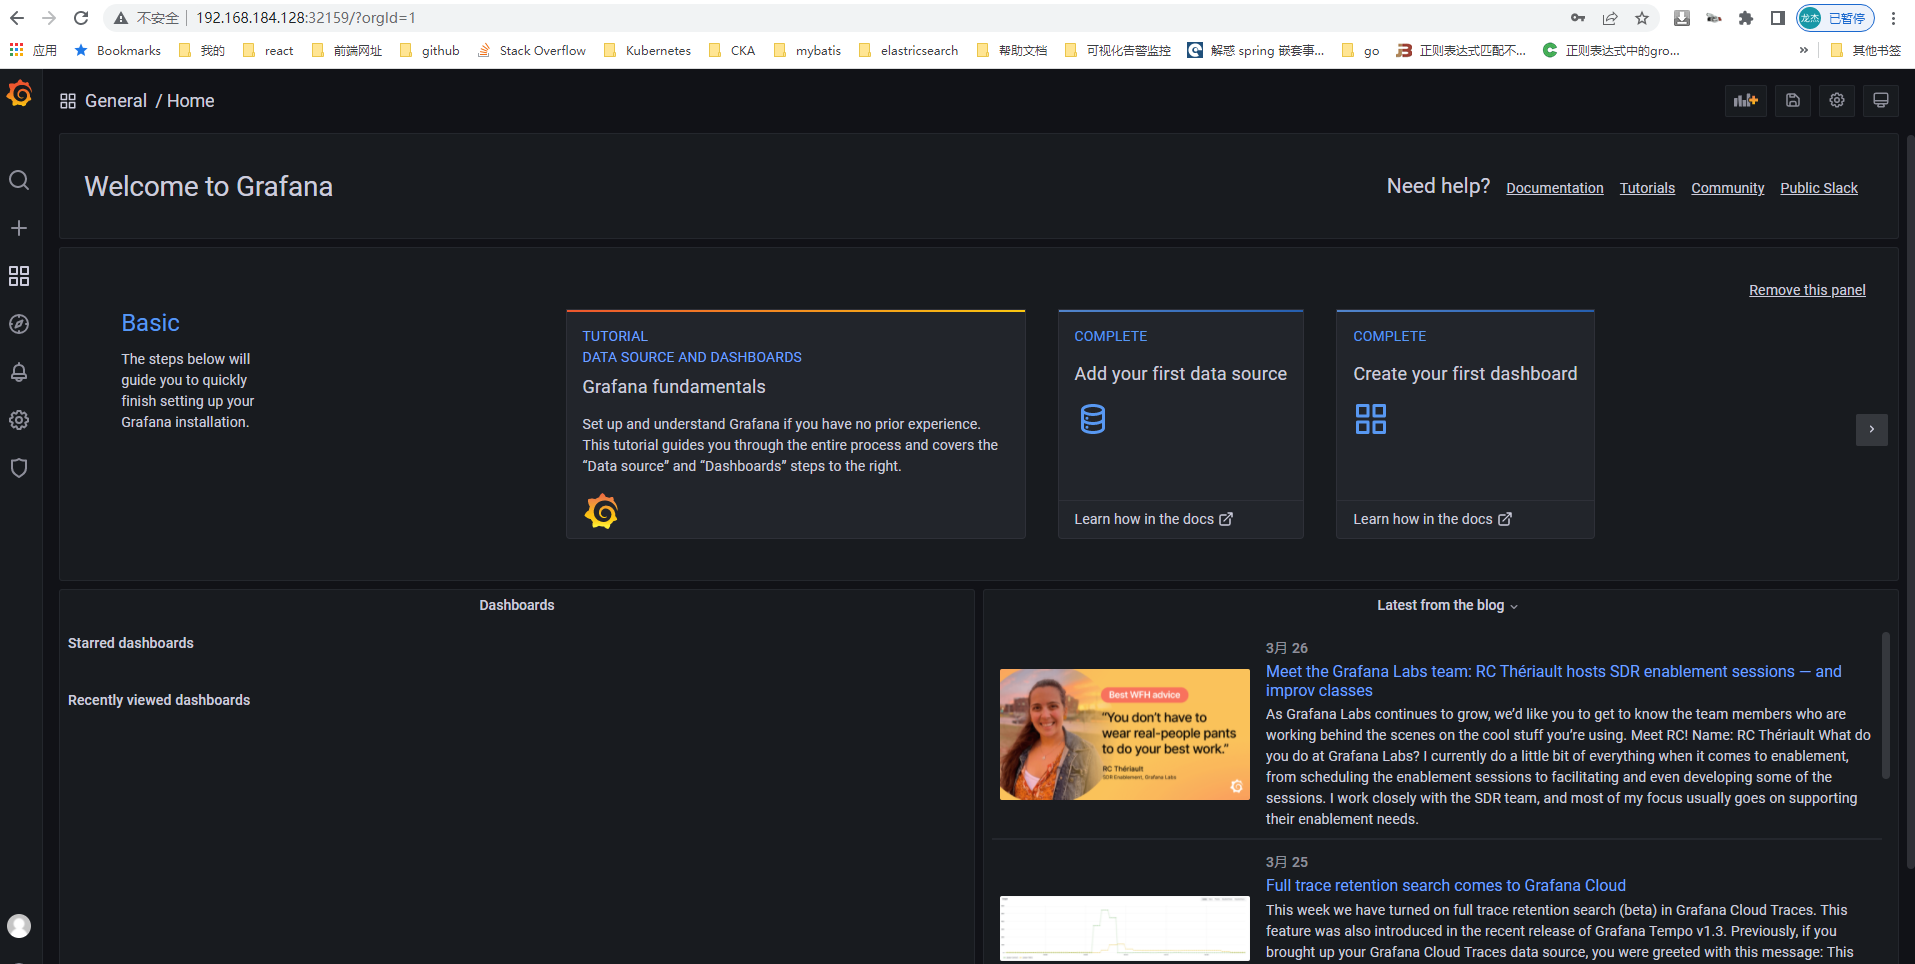Reload the page with browser refresh icon
The height and width of the screenshot is (964, 1915).
point(81,18)
